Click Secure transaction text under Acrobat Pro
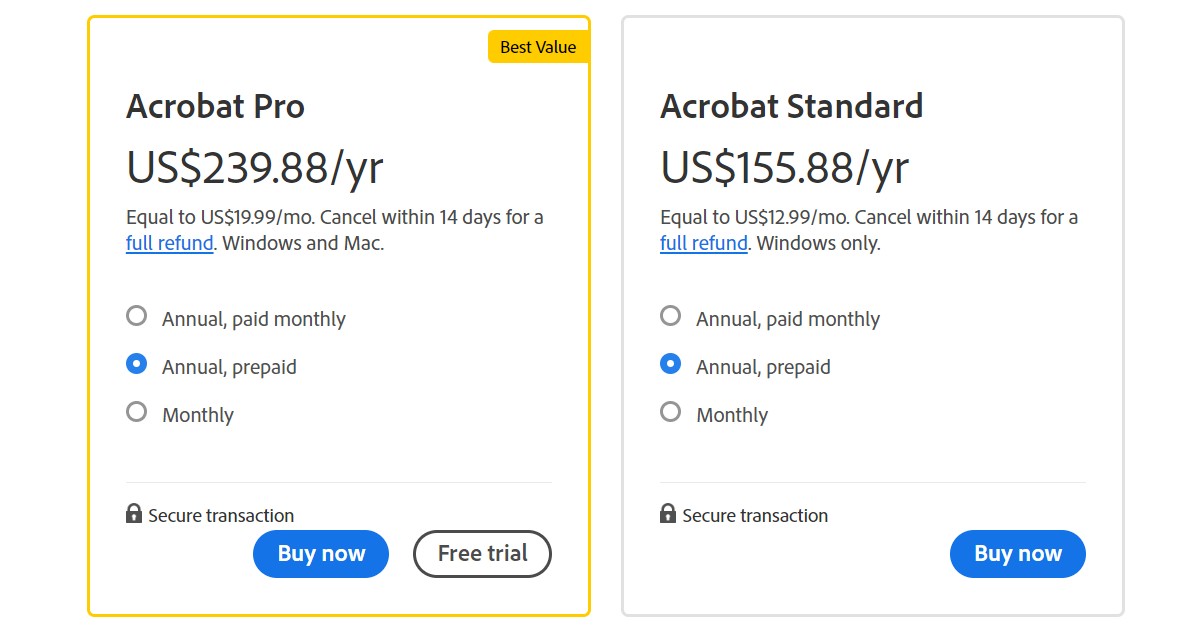Screen dimensions: 1200x633 (x=220, y=516)
